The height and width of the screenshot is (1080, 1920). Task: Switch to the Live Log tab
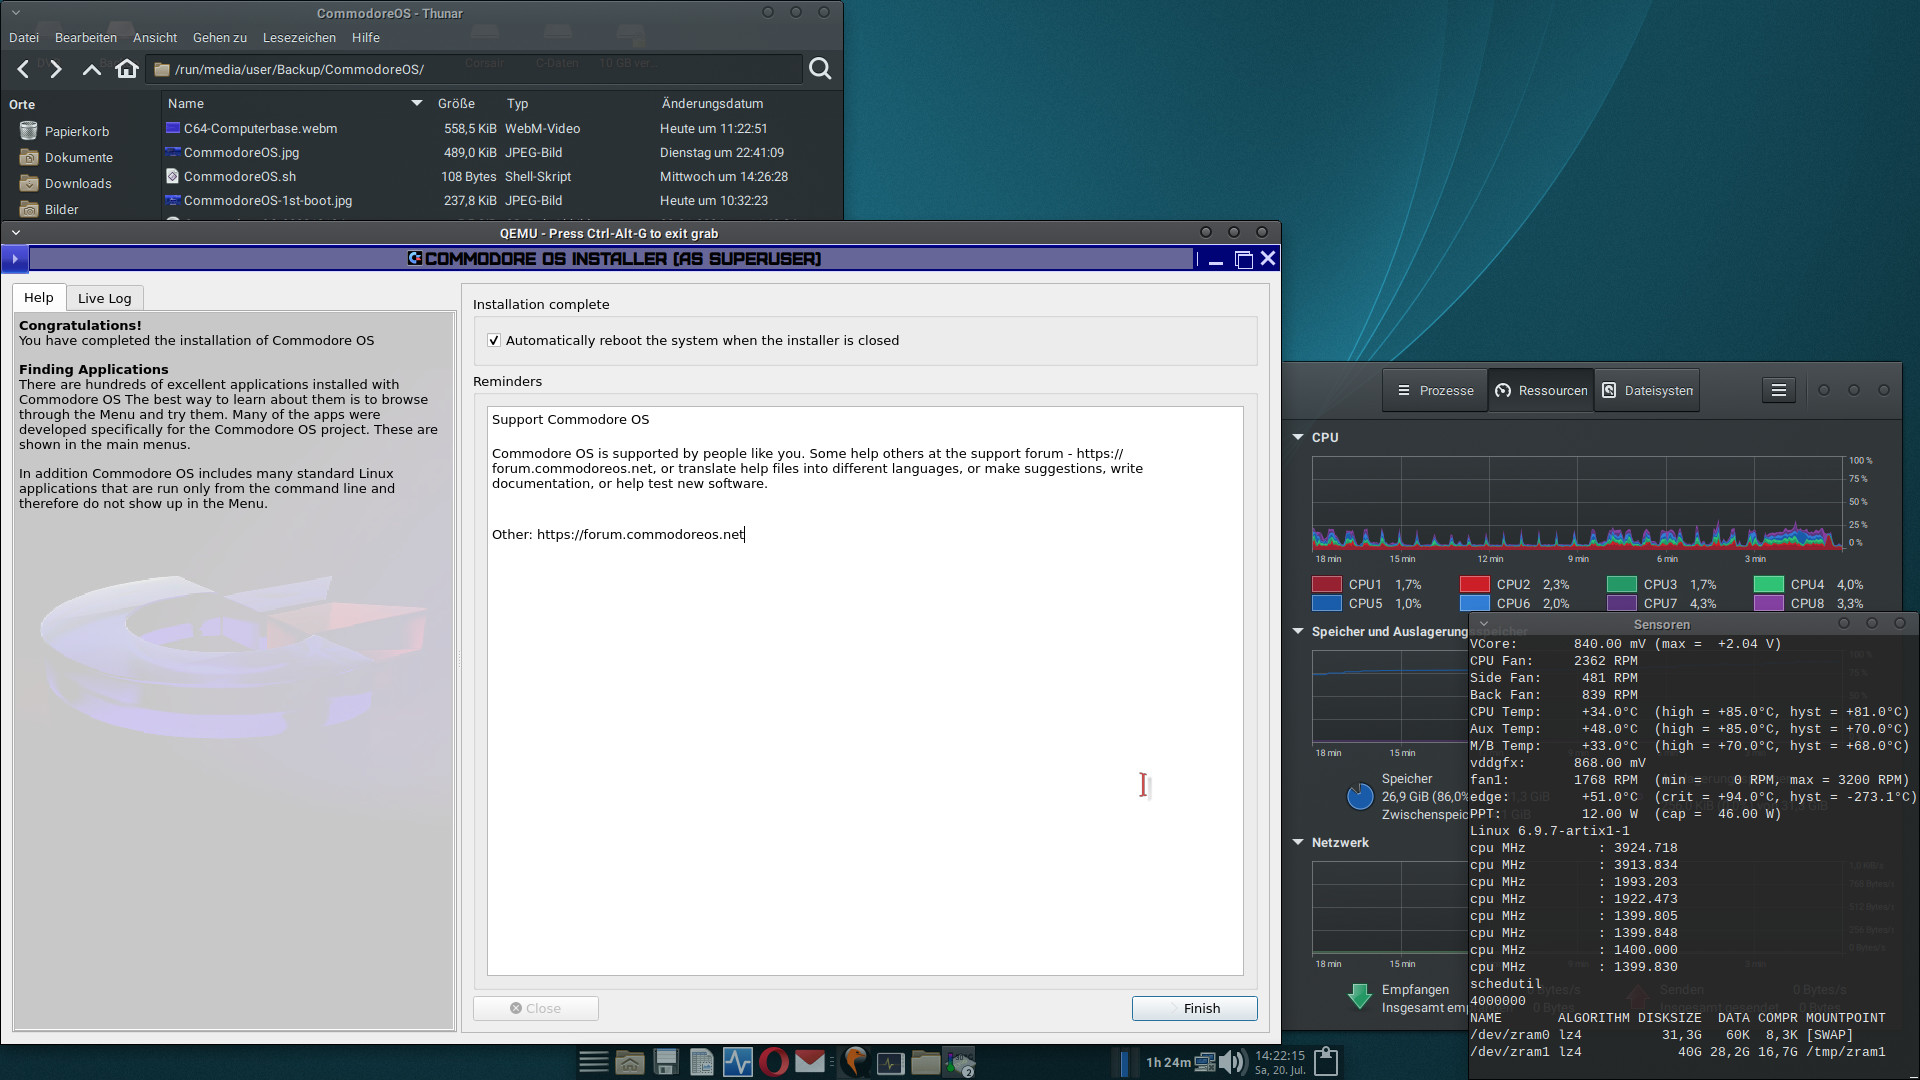105,298
